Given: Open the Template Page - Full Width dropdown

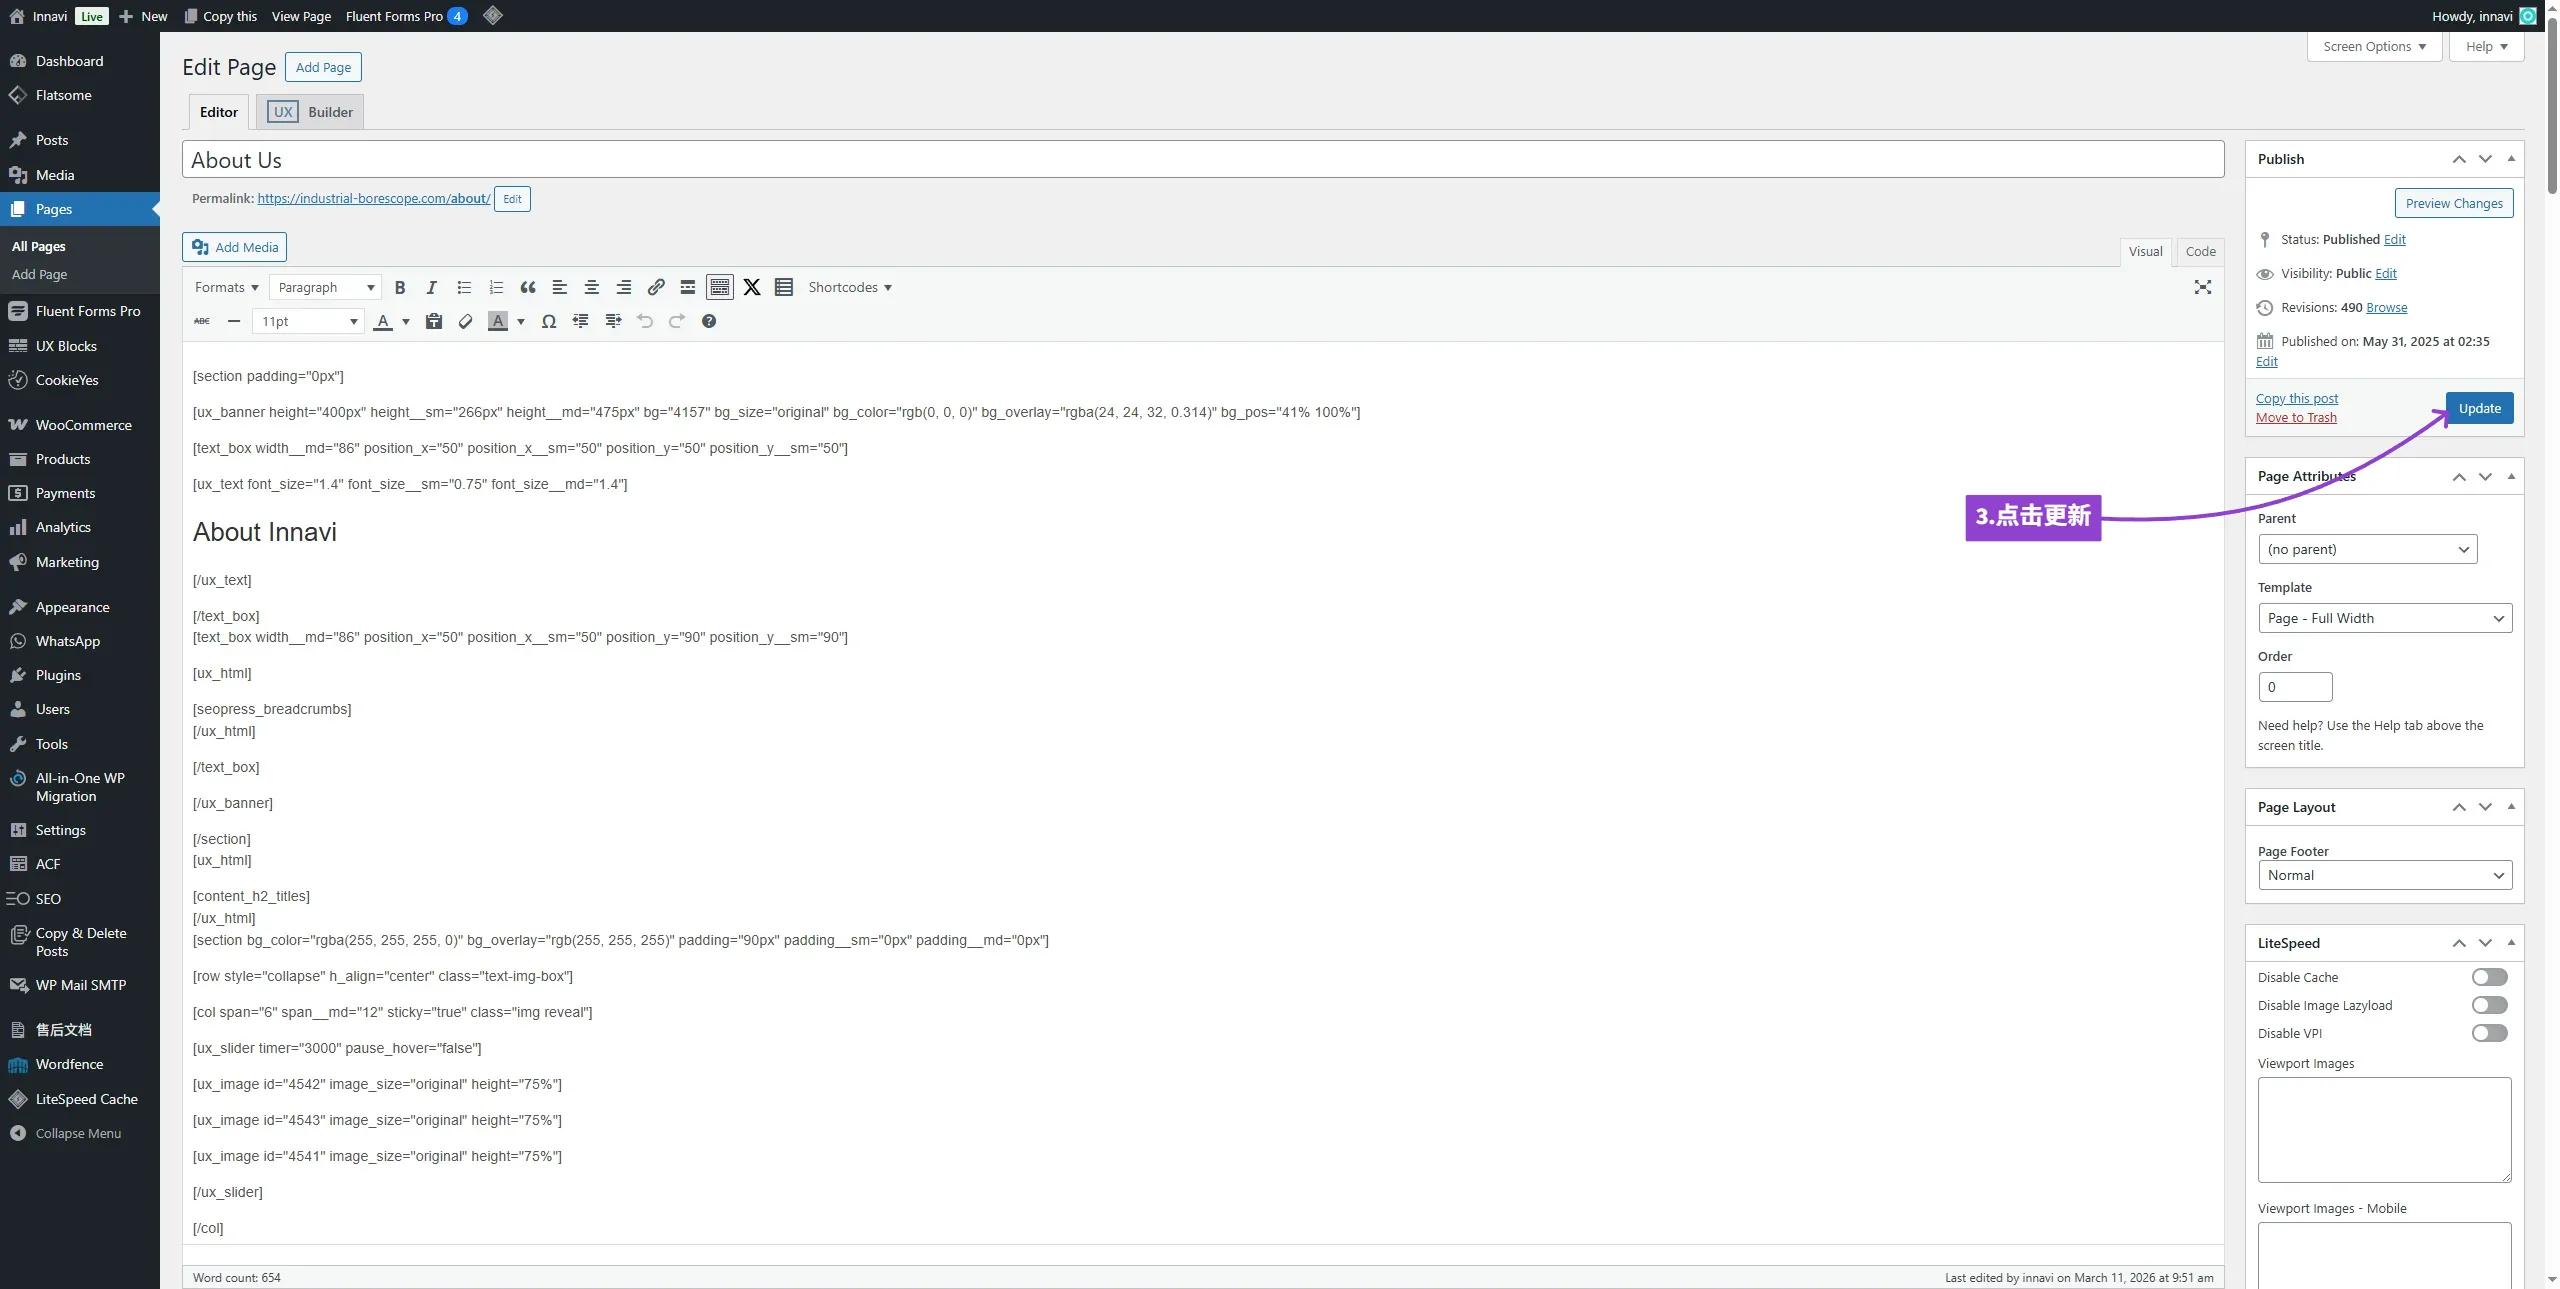Looking at the screenshot, I should point(2385,618).
